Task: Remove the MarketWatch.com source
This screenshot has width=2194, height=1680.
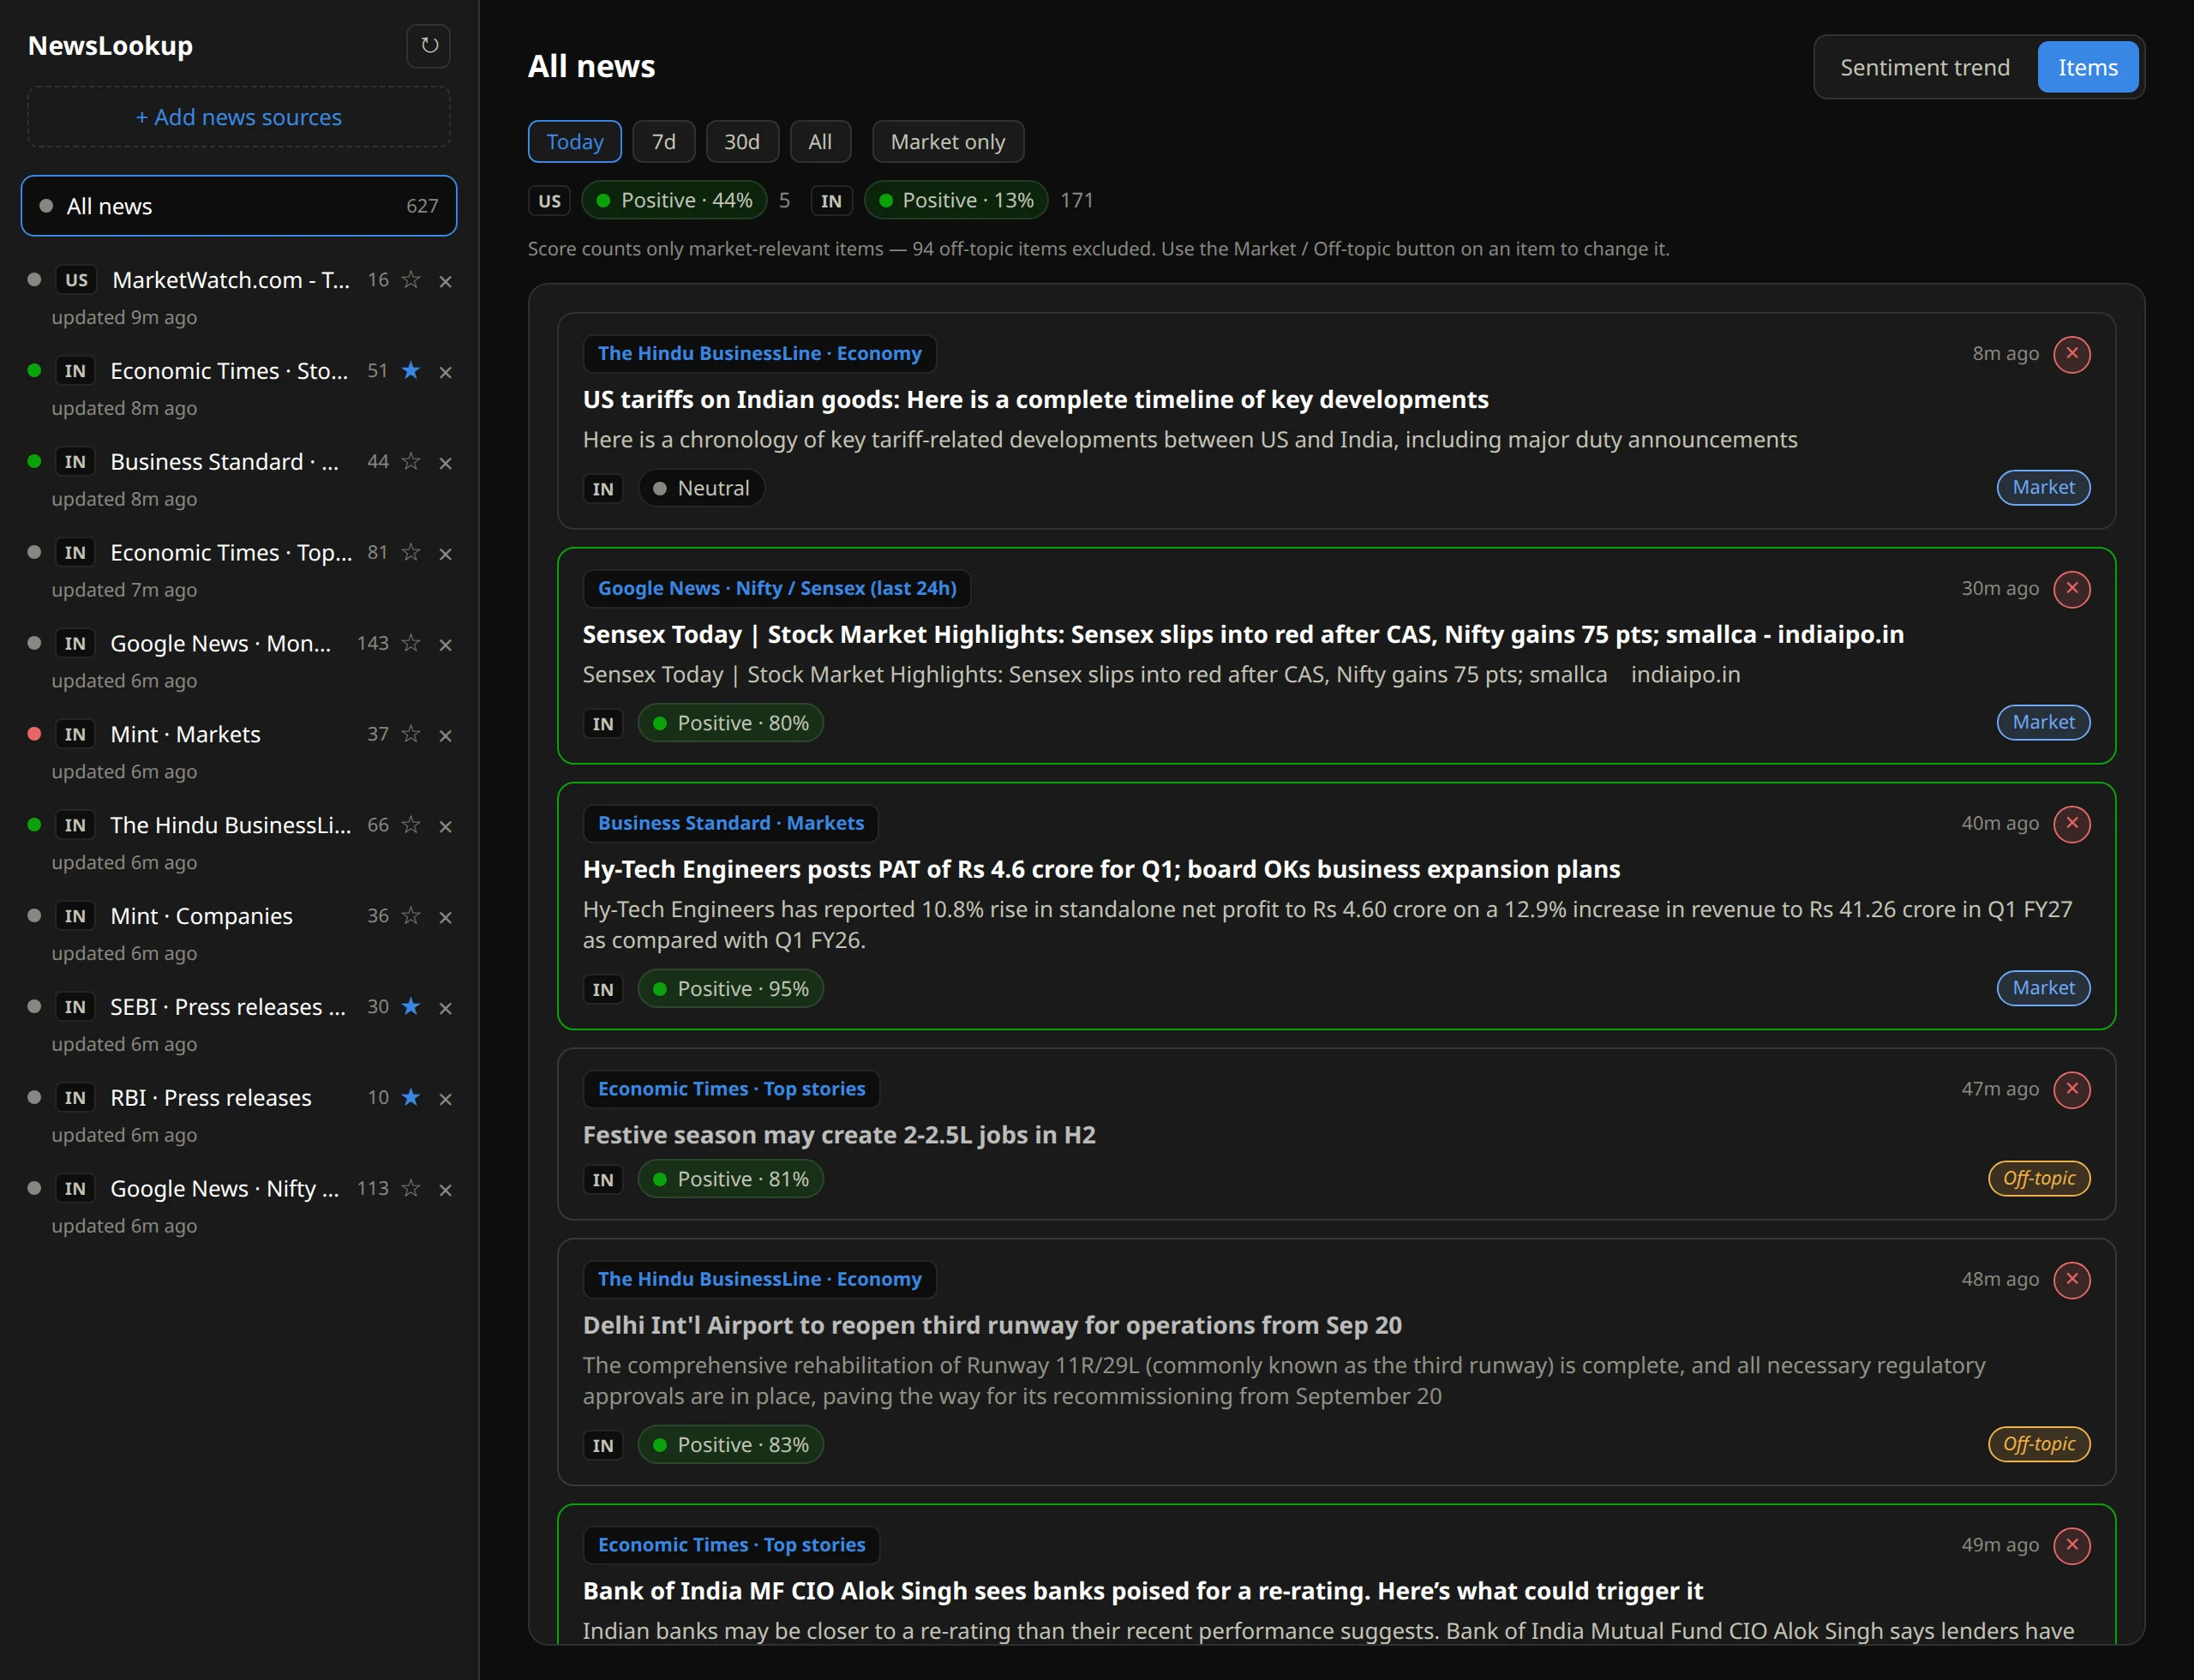Action: coord(446,282)
